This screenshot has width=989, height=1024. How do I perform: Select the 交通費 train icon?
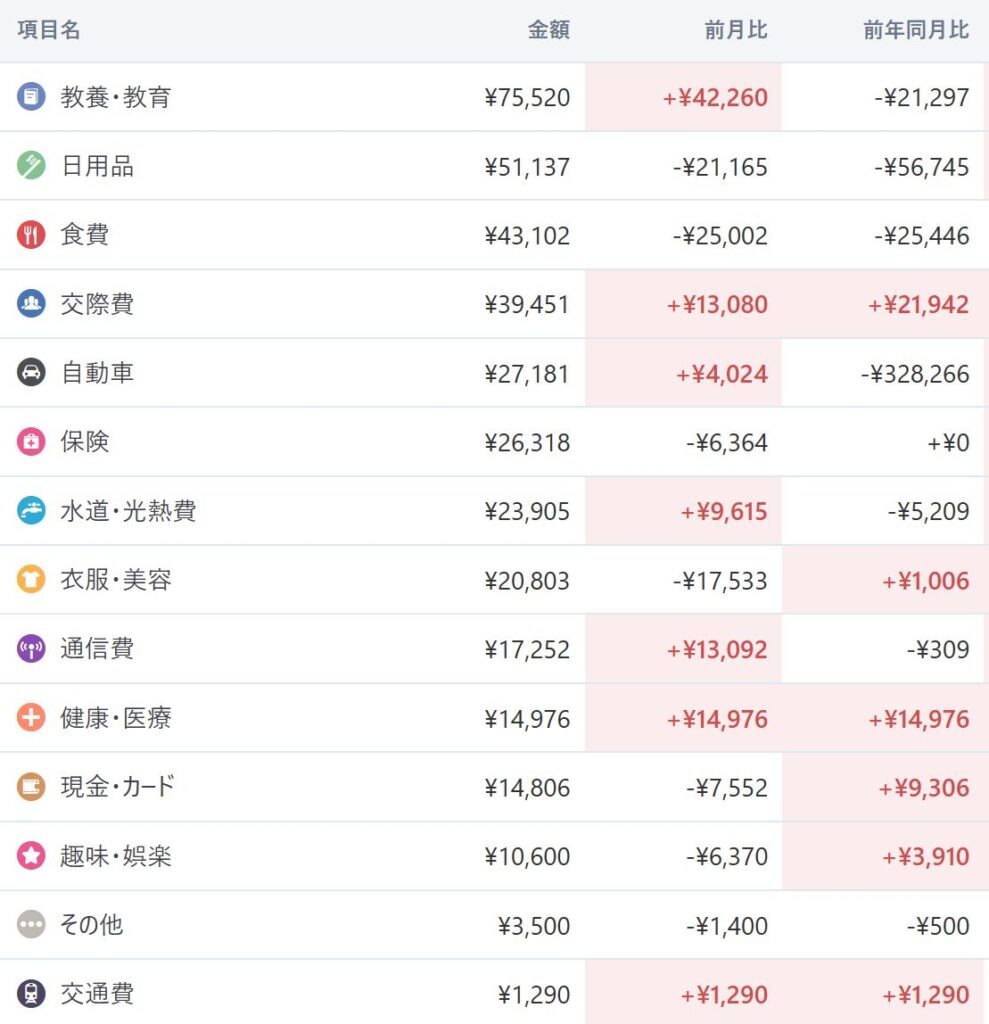pos(31,994)
